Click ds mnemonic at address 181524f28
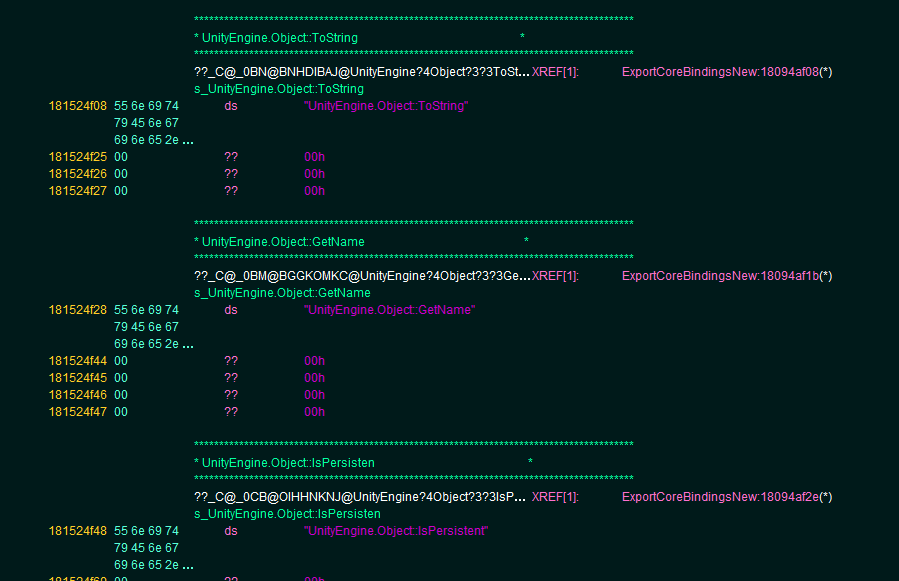This screenshot has height=581, width=899. 230,310
